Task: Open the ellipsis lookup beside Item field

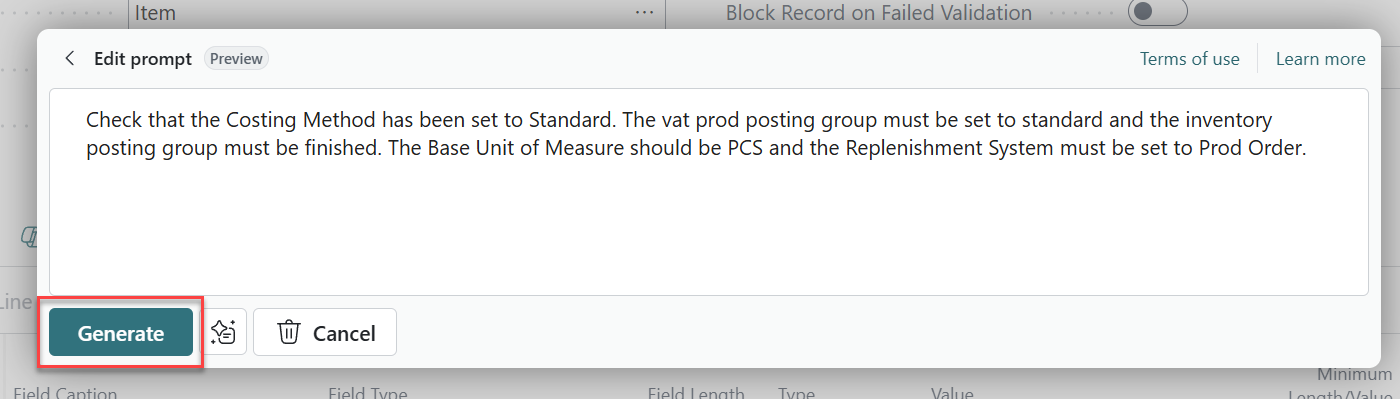Action: pos(645,13)
